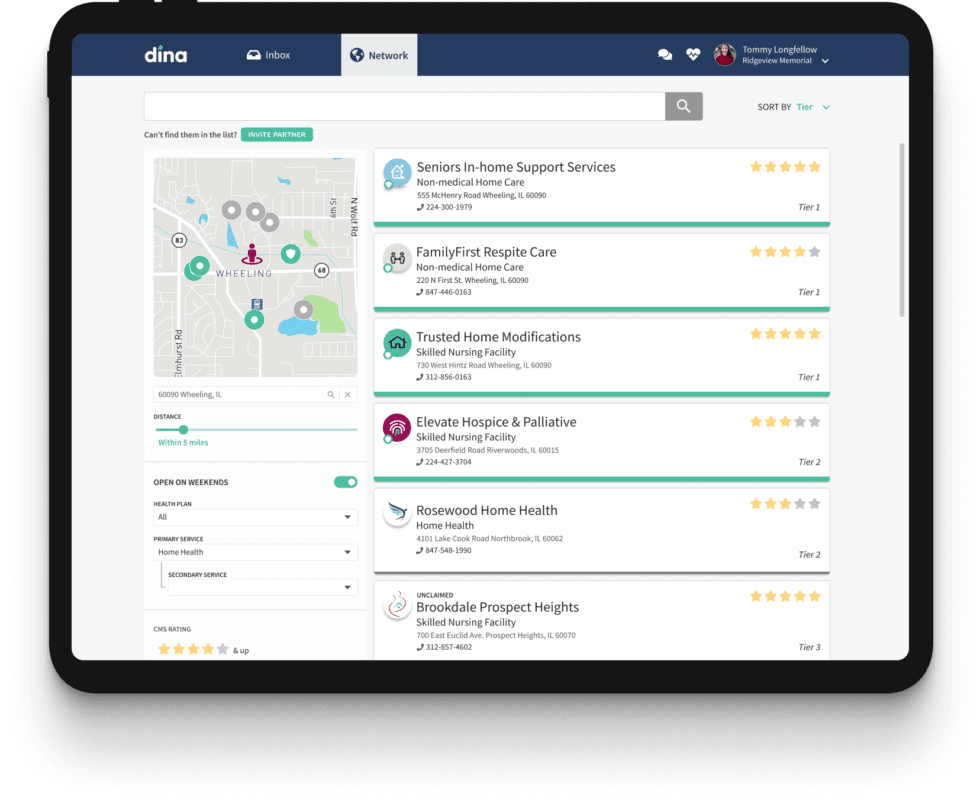Click the purple person marker on the map

[253, 253]
